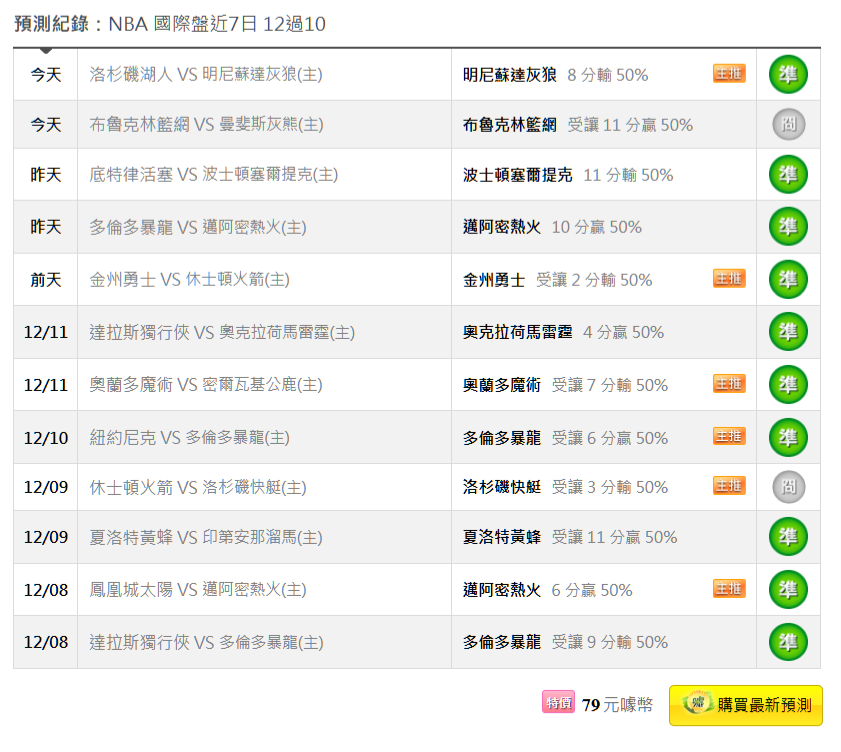Click gray 過 icon for 休士頓火箭 VS 洛杉磯快艇 row

tap(788, 487)
